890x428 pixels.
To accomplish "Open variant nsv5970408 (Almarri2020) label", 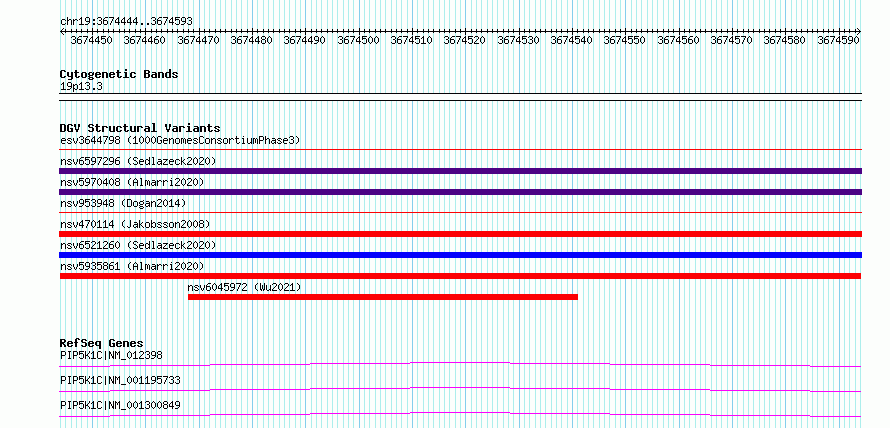I will (x=132, y=182).
